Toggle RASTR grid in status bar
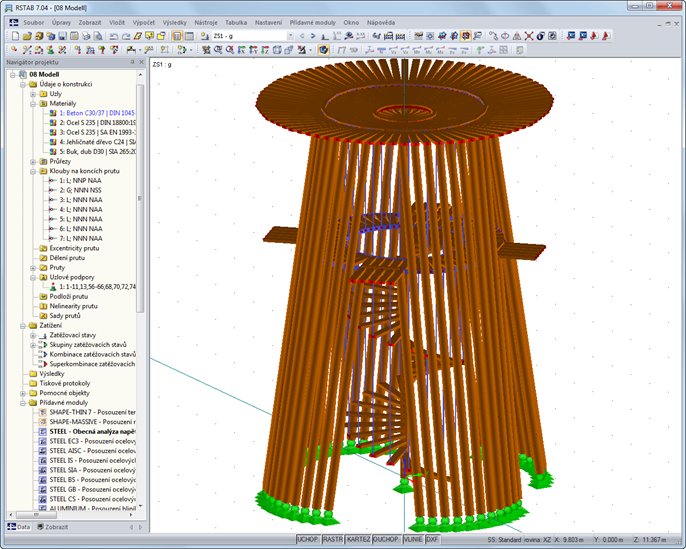 [333, 539]
